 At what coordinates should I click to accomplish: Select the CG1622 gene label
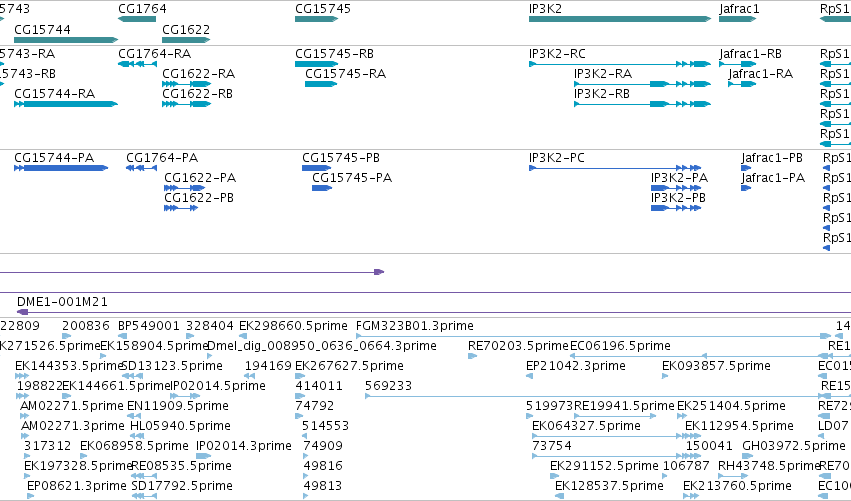coord(186,29)
